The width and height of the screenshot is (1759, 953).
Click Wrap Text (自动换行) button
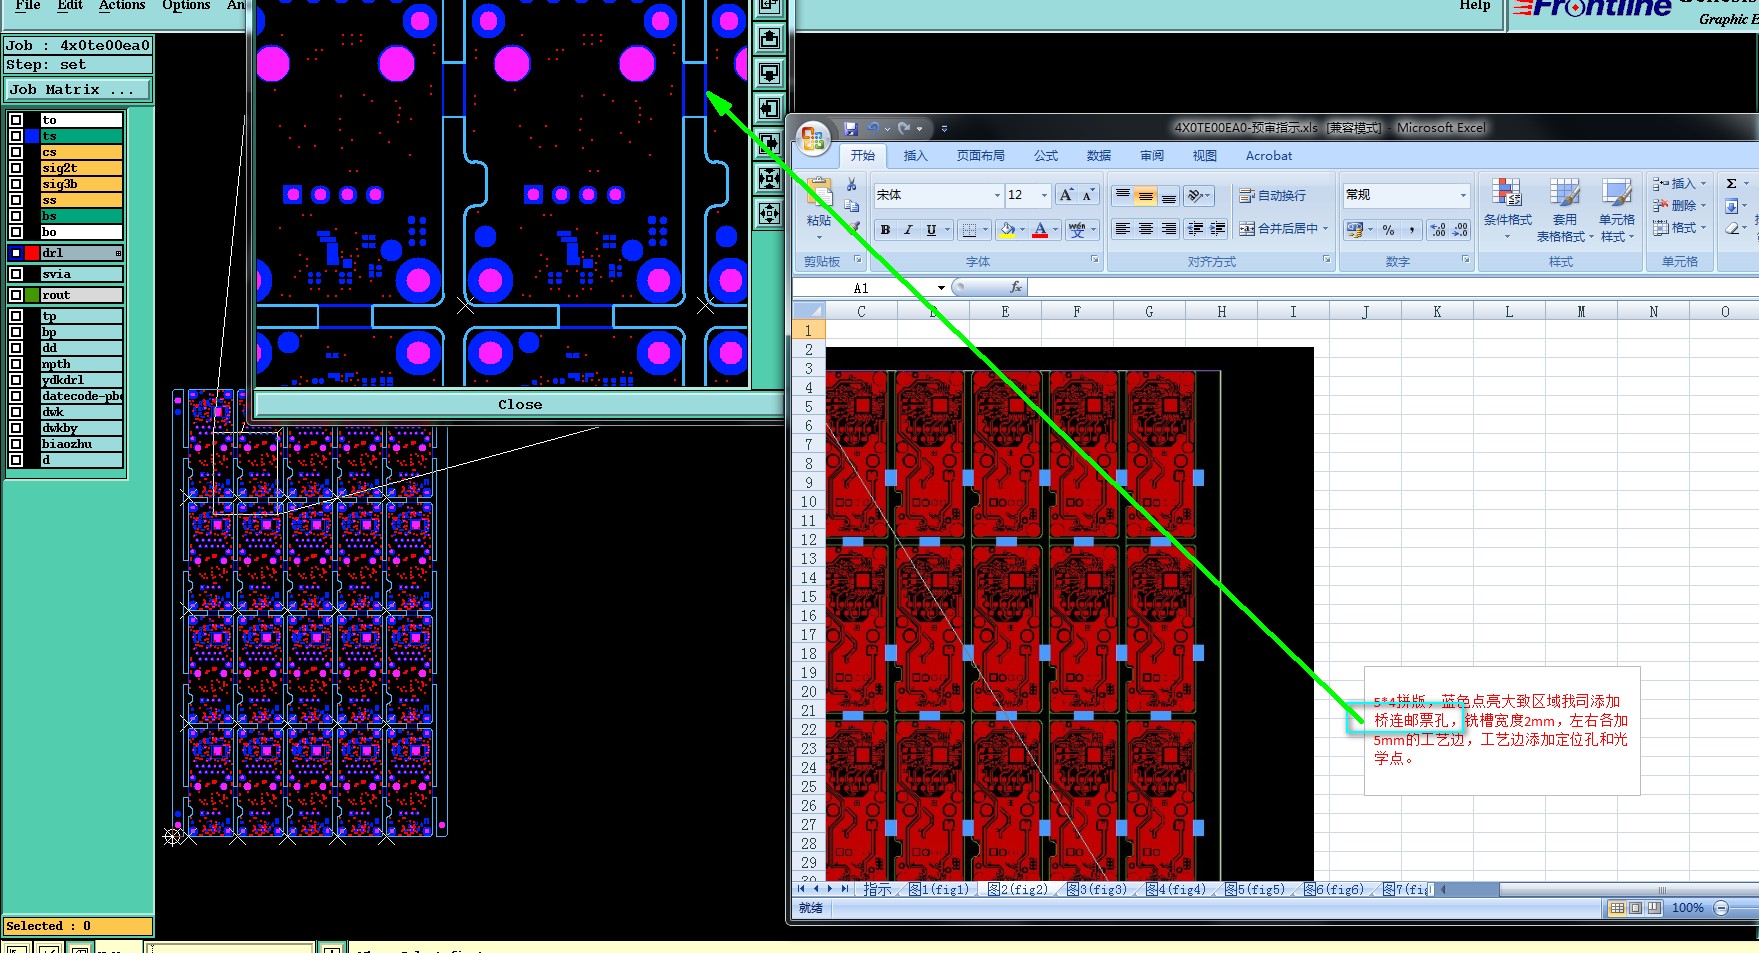pos(1272,196)
